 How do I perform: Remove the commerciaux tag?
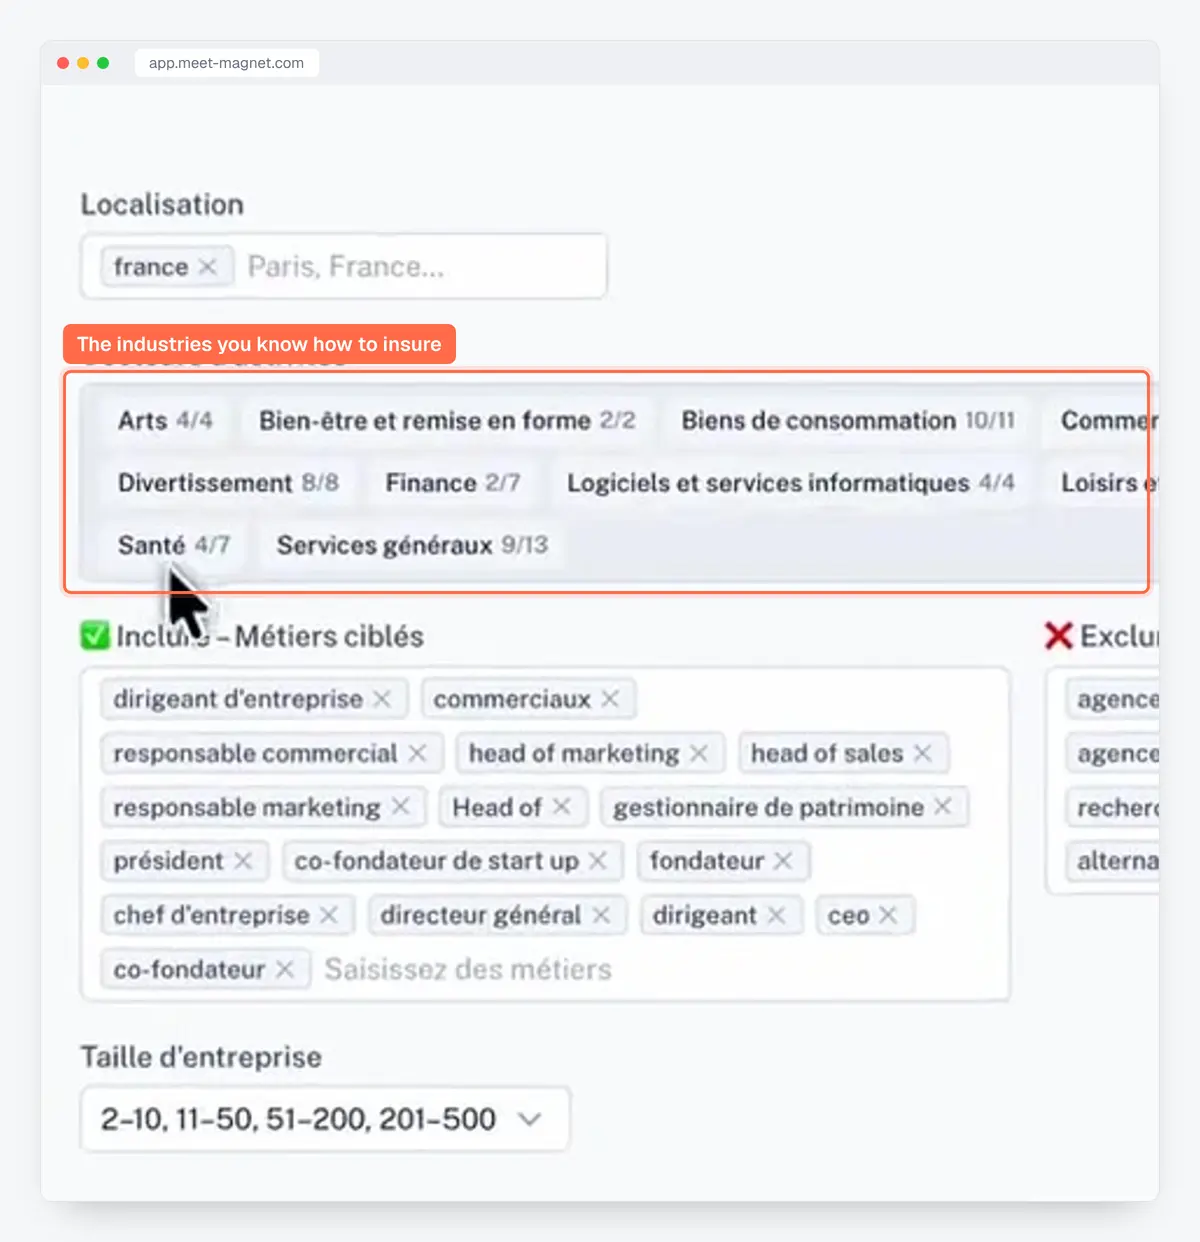610,699
